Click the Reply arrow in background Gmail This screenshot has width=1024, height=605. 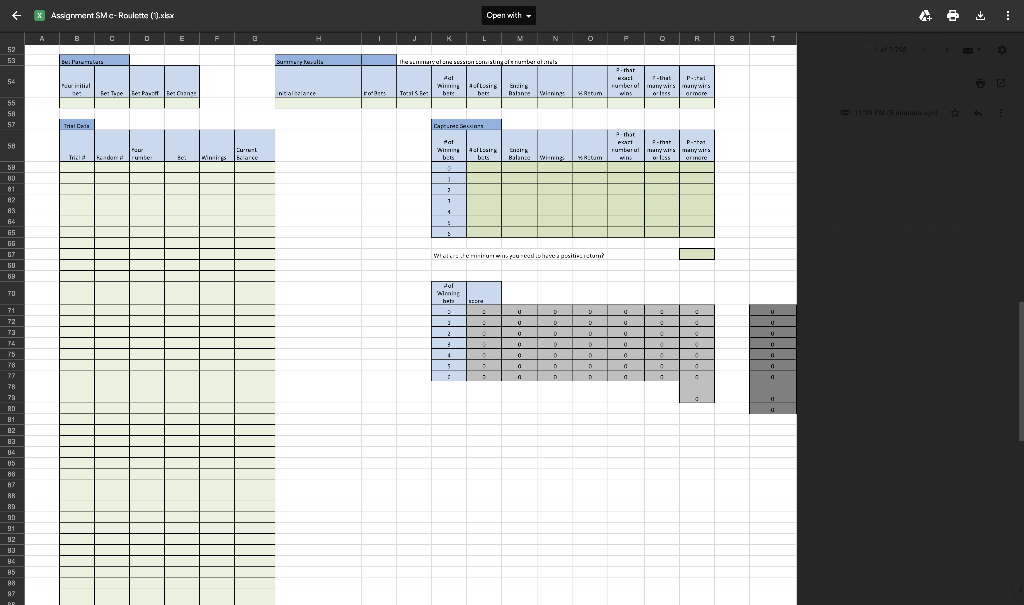[x=978, y=113]
